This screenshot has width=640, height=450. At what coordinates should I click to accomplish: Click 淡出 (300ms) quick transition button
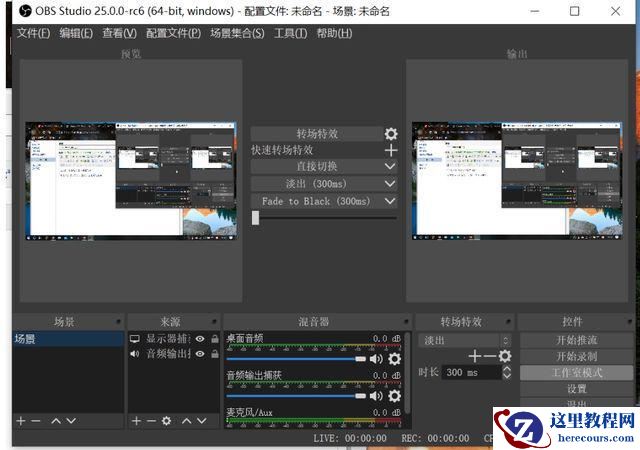317,184
